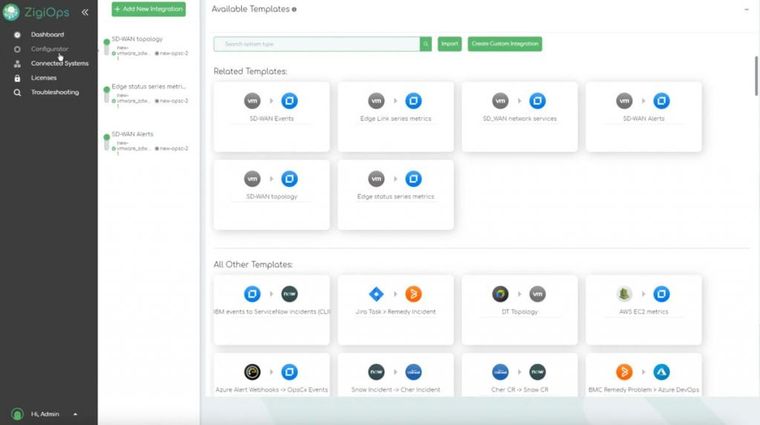Click the templates vertical scrollbar
Screen dimensions: 760x425
756,76
